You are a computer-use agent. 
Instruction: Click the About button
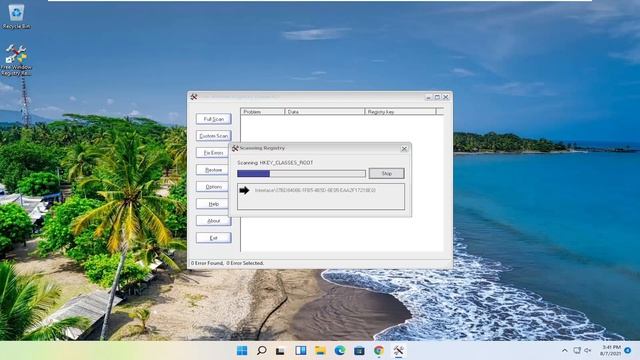[213, 221]
